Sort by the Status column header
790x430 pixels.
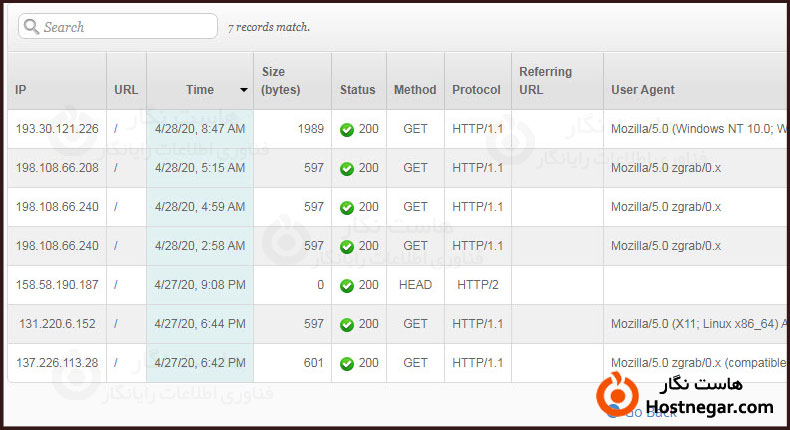357,90
